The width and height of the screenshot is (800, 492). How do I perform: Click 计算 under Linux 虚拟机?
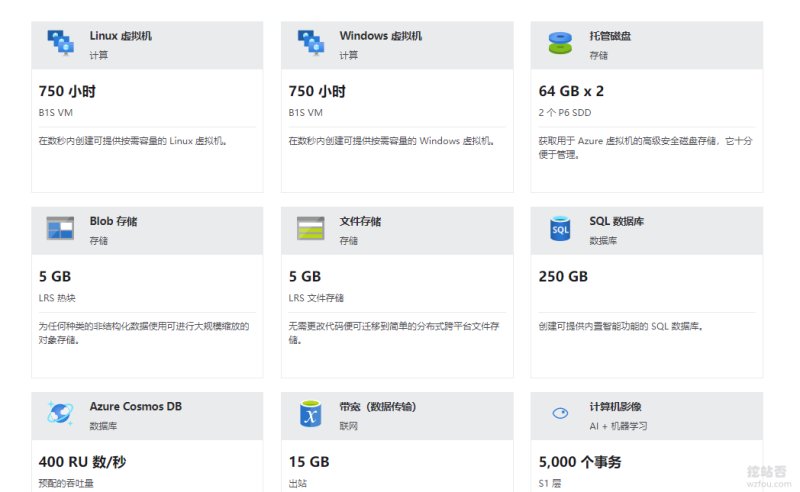click(98, 55)
